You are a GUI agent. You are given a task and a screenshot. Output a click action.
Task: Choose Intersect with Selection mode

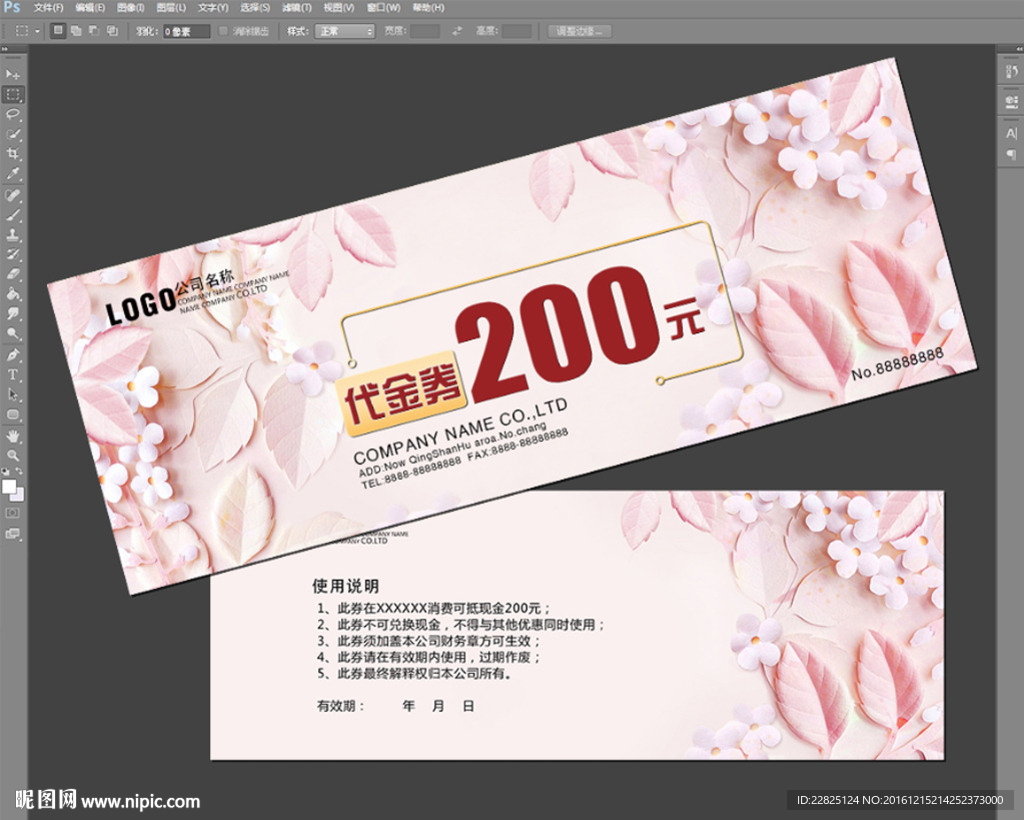(x=112, y=31)
